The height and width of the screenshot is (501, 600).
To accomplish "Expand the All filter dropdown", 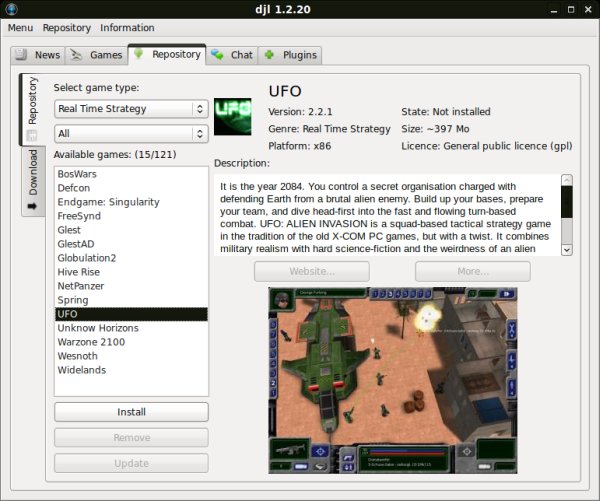I will [130, 133].
